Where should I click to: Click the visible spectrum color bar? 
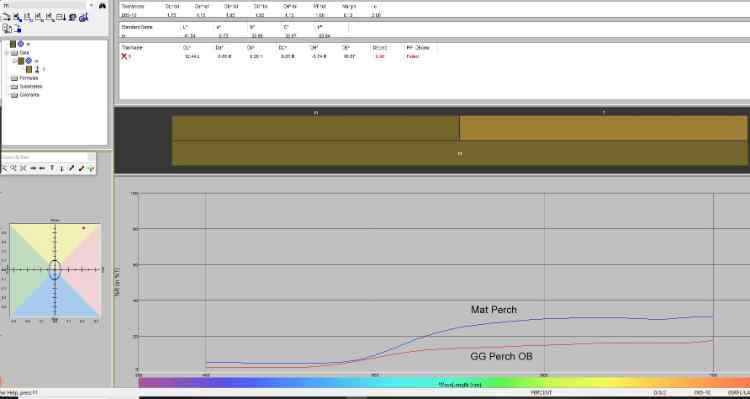click(444, 383)
